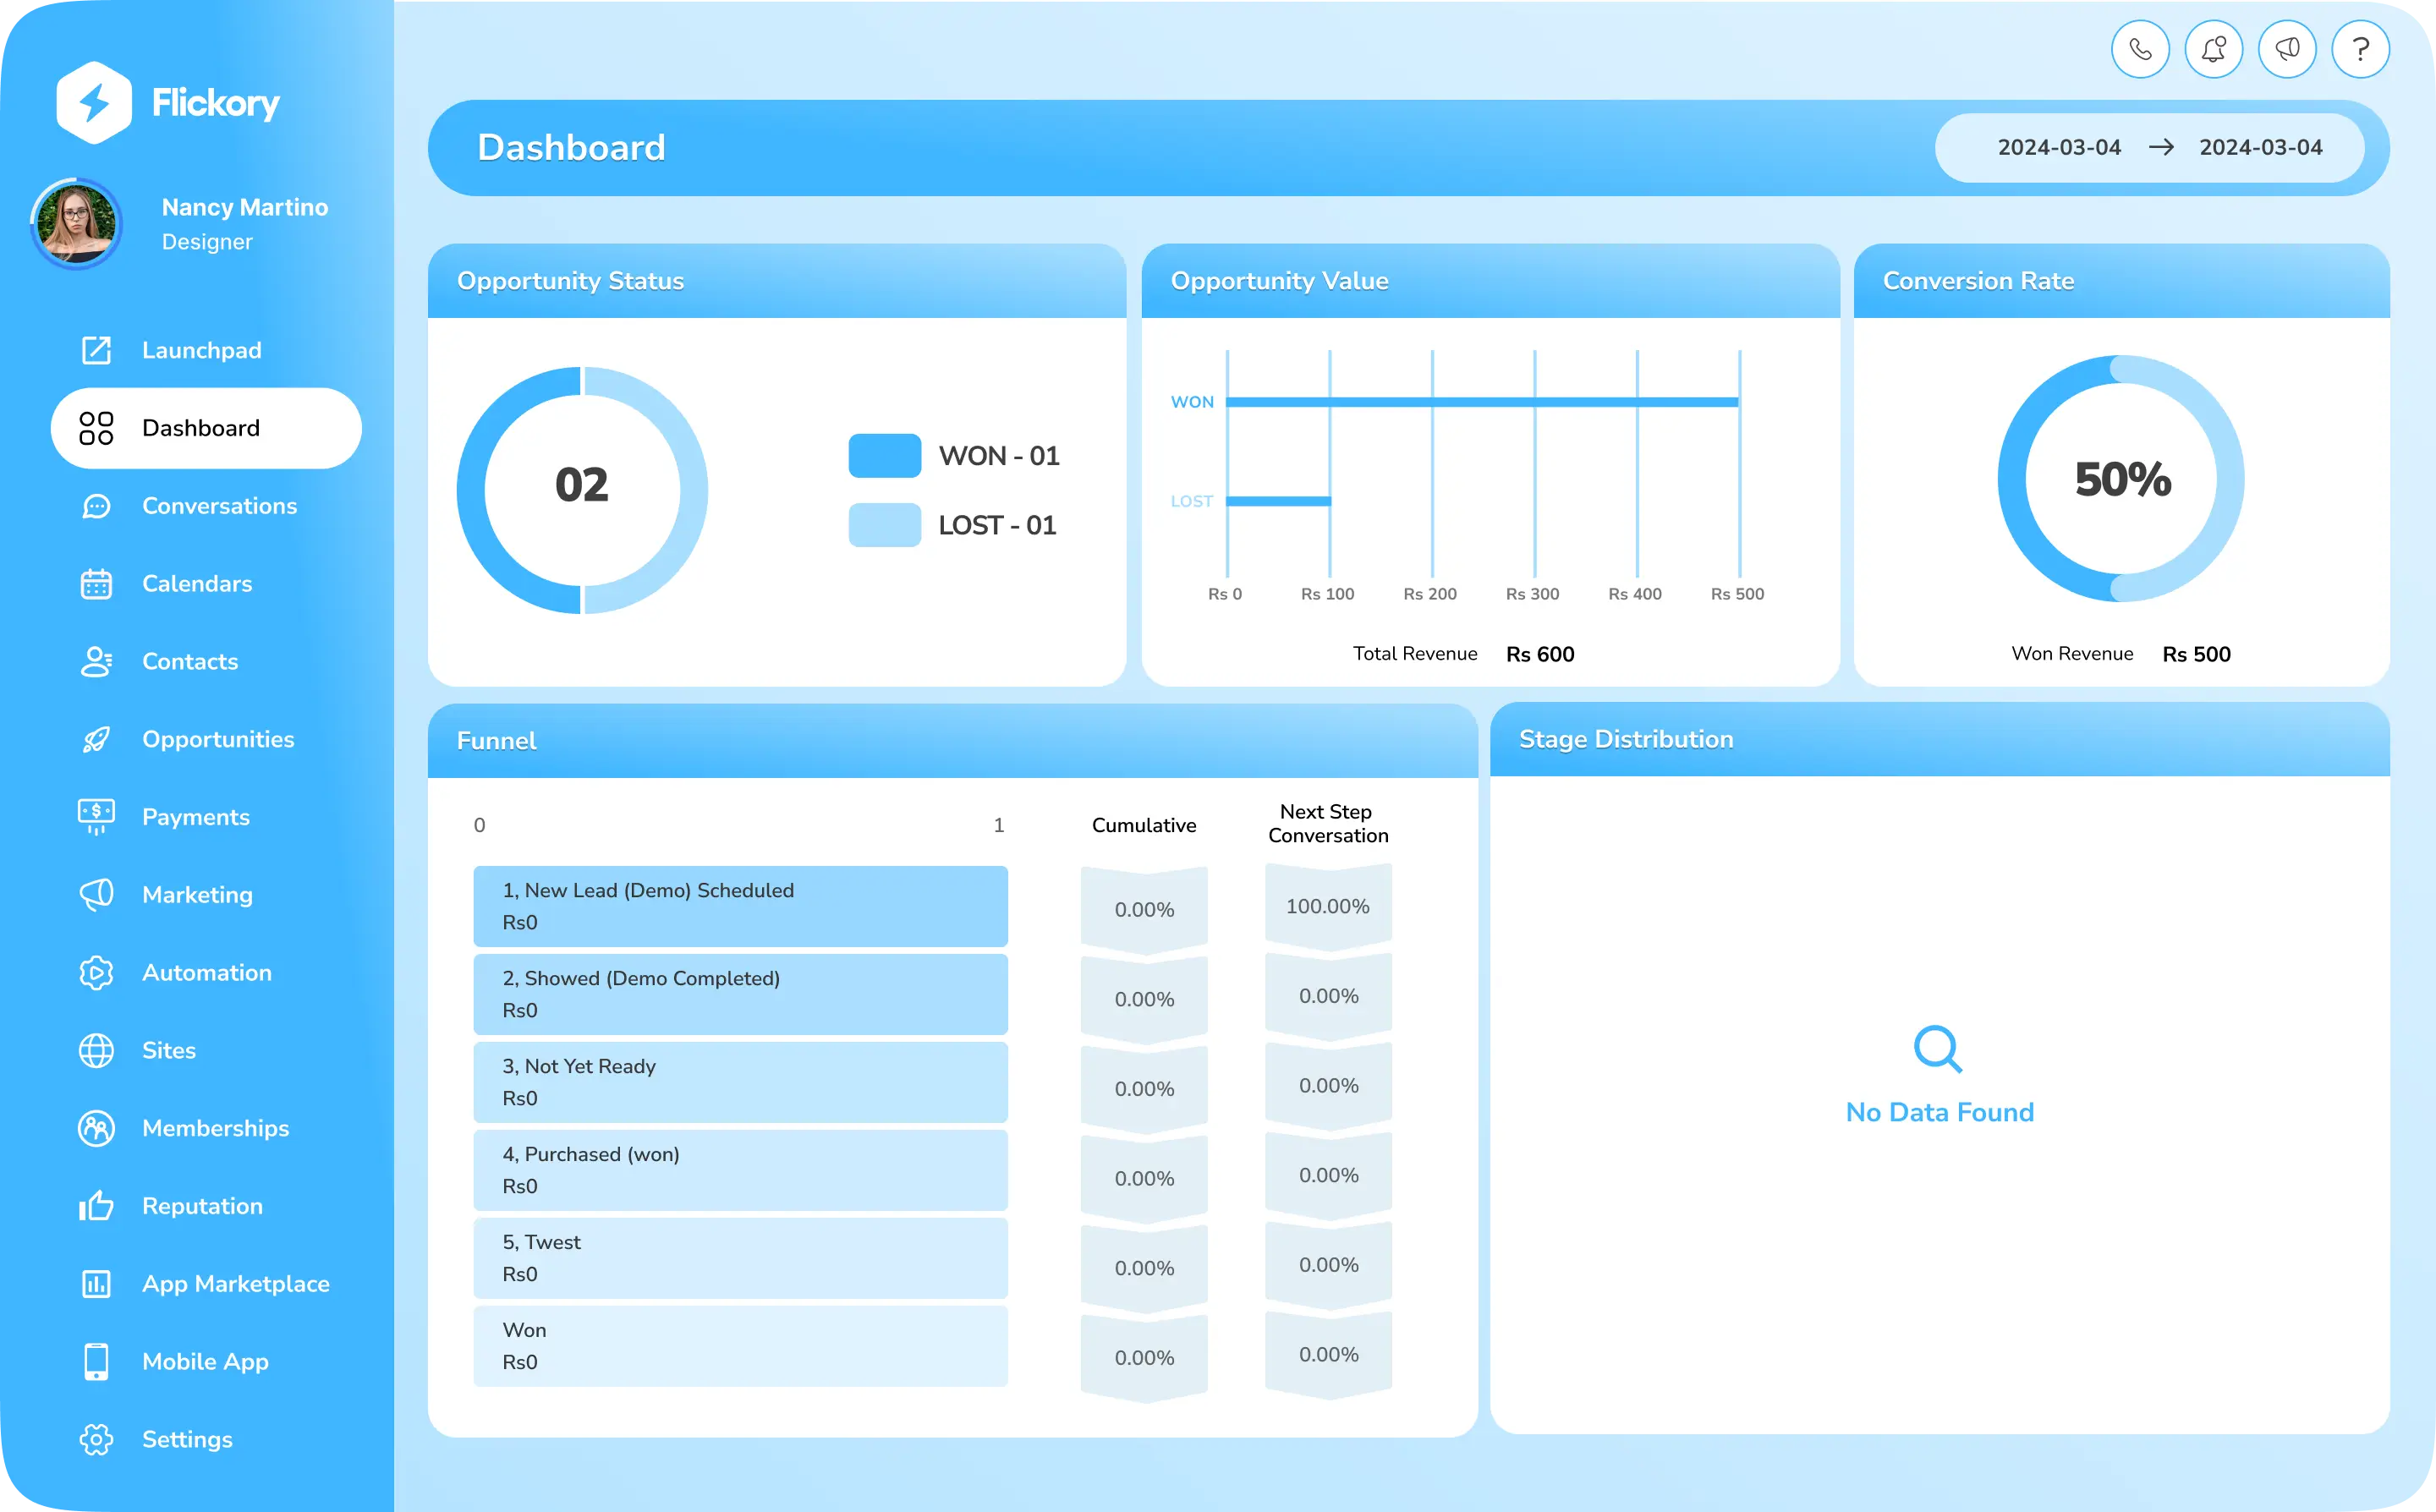Viewport: 2436px width, 1512px height.
Task: Click the phone call icon in header
Action: [2140, 49]
